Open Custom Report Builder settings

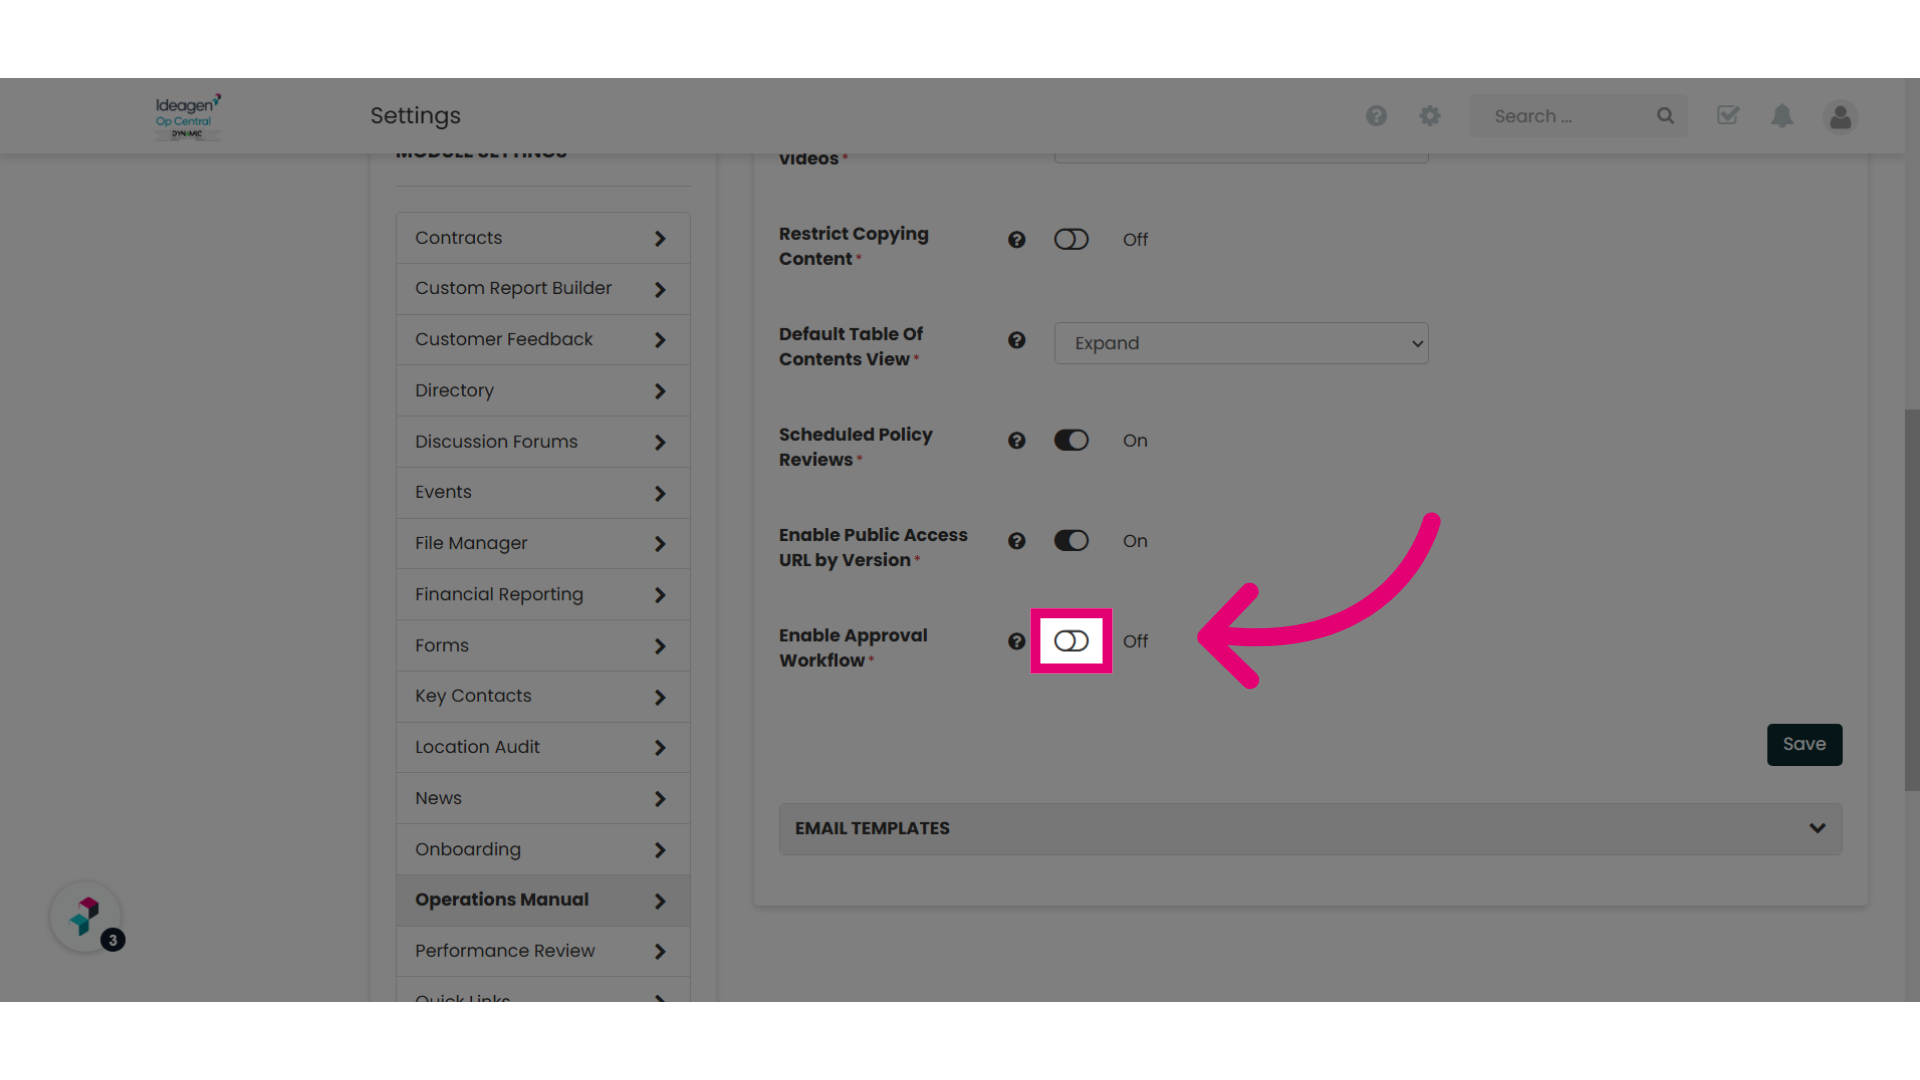pyautogui.click(x=543, y=289)
